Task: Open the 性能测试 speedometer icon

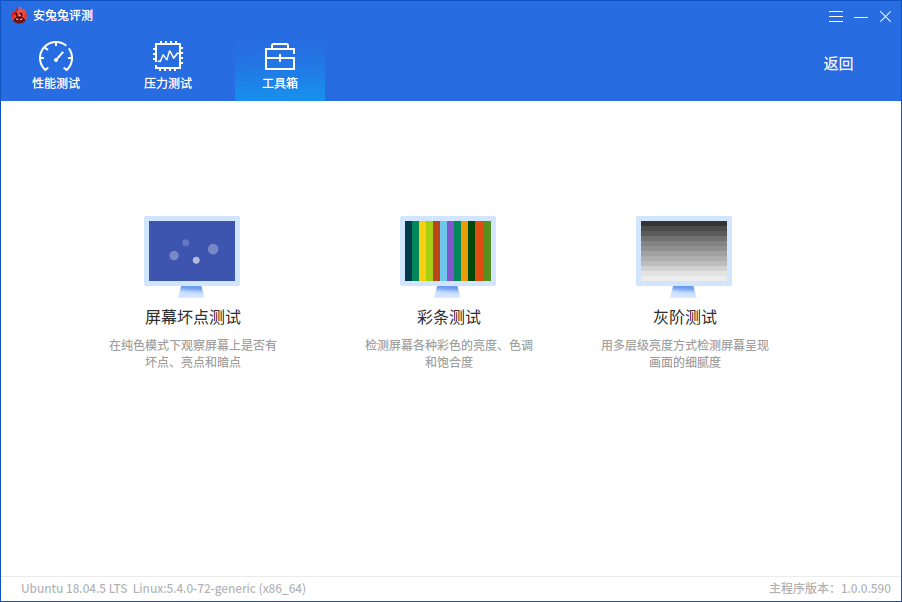Action: coord(56,56)
